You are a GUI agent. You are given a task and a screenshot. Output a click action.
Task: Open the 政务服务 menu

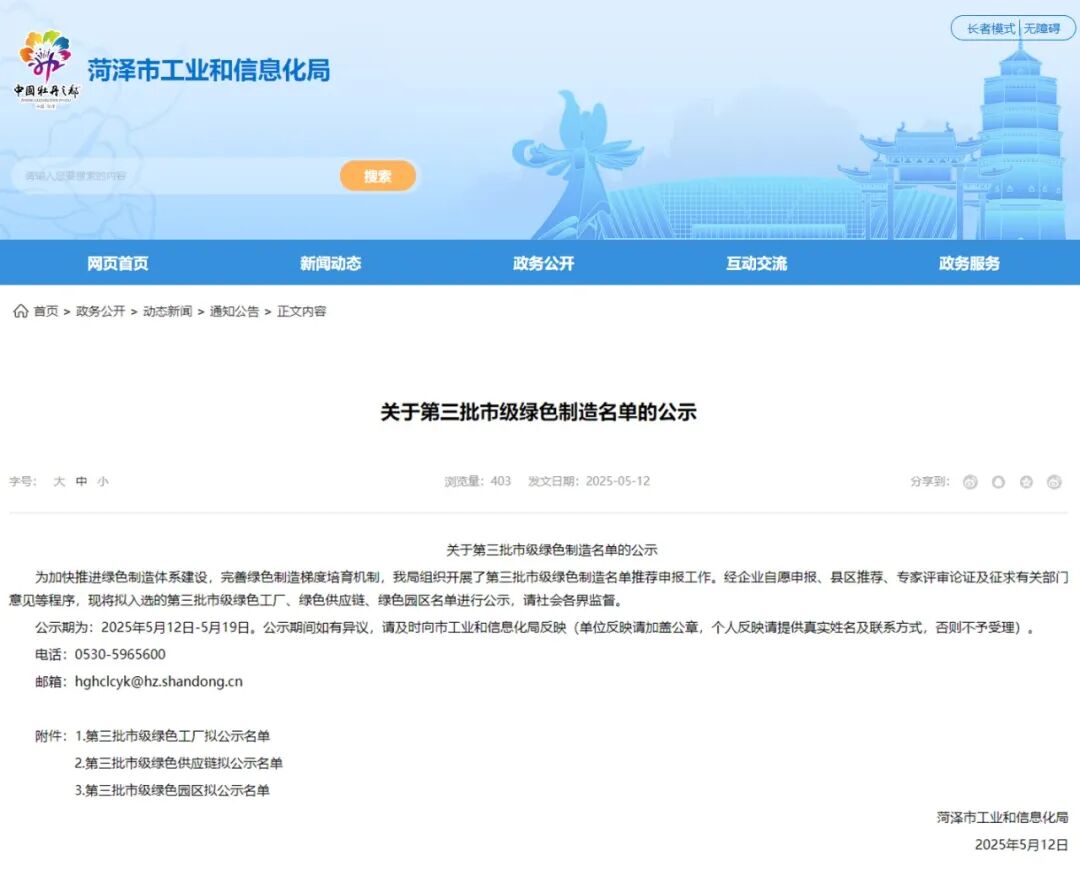[968, 263]
